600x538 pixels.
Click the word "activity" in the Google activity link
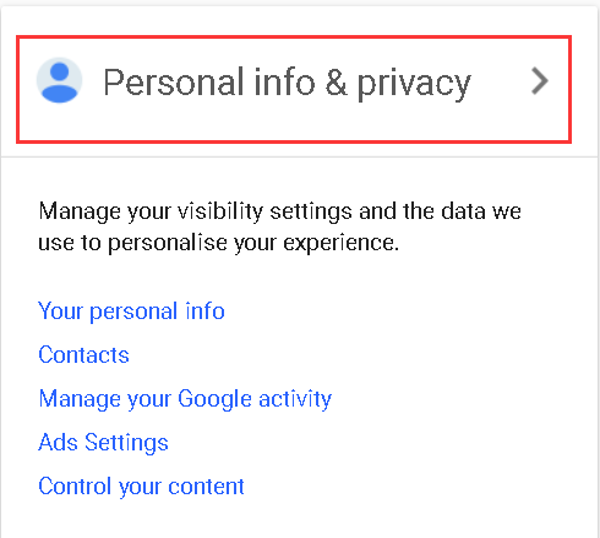[x=295, y=399]
